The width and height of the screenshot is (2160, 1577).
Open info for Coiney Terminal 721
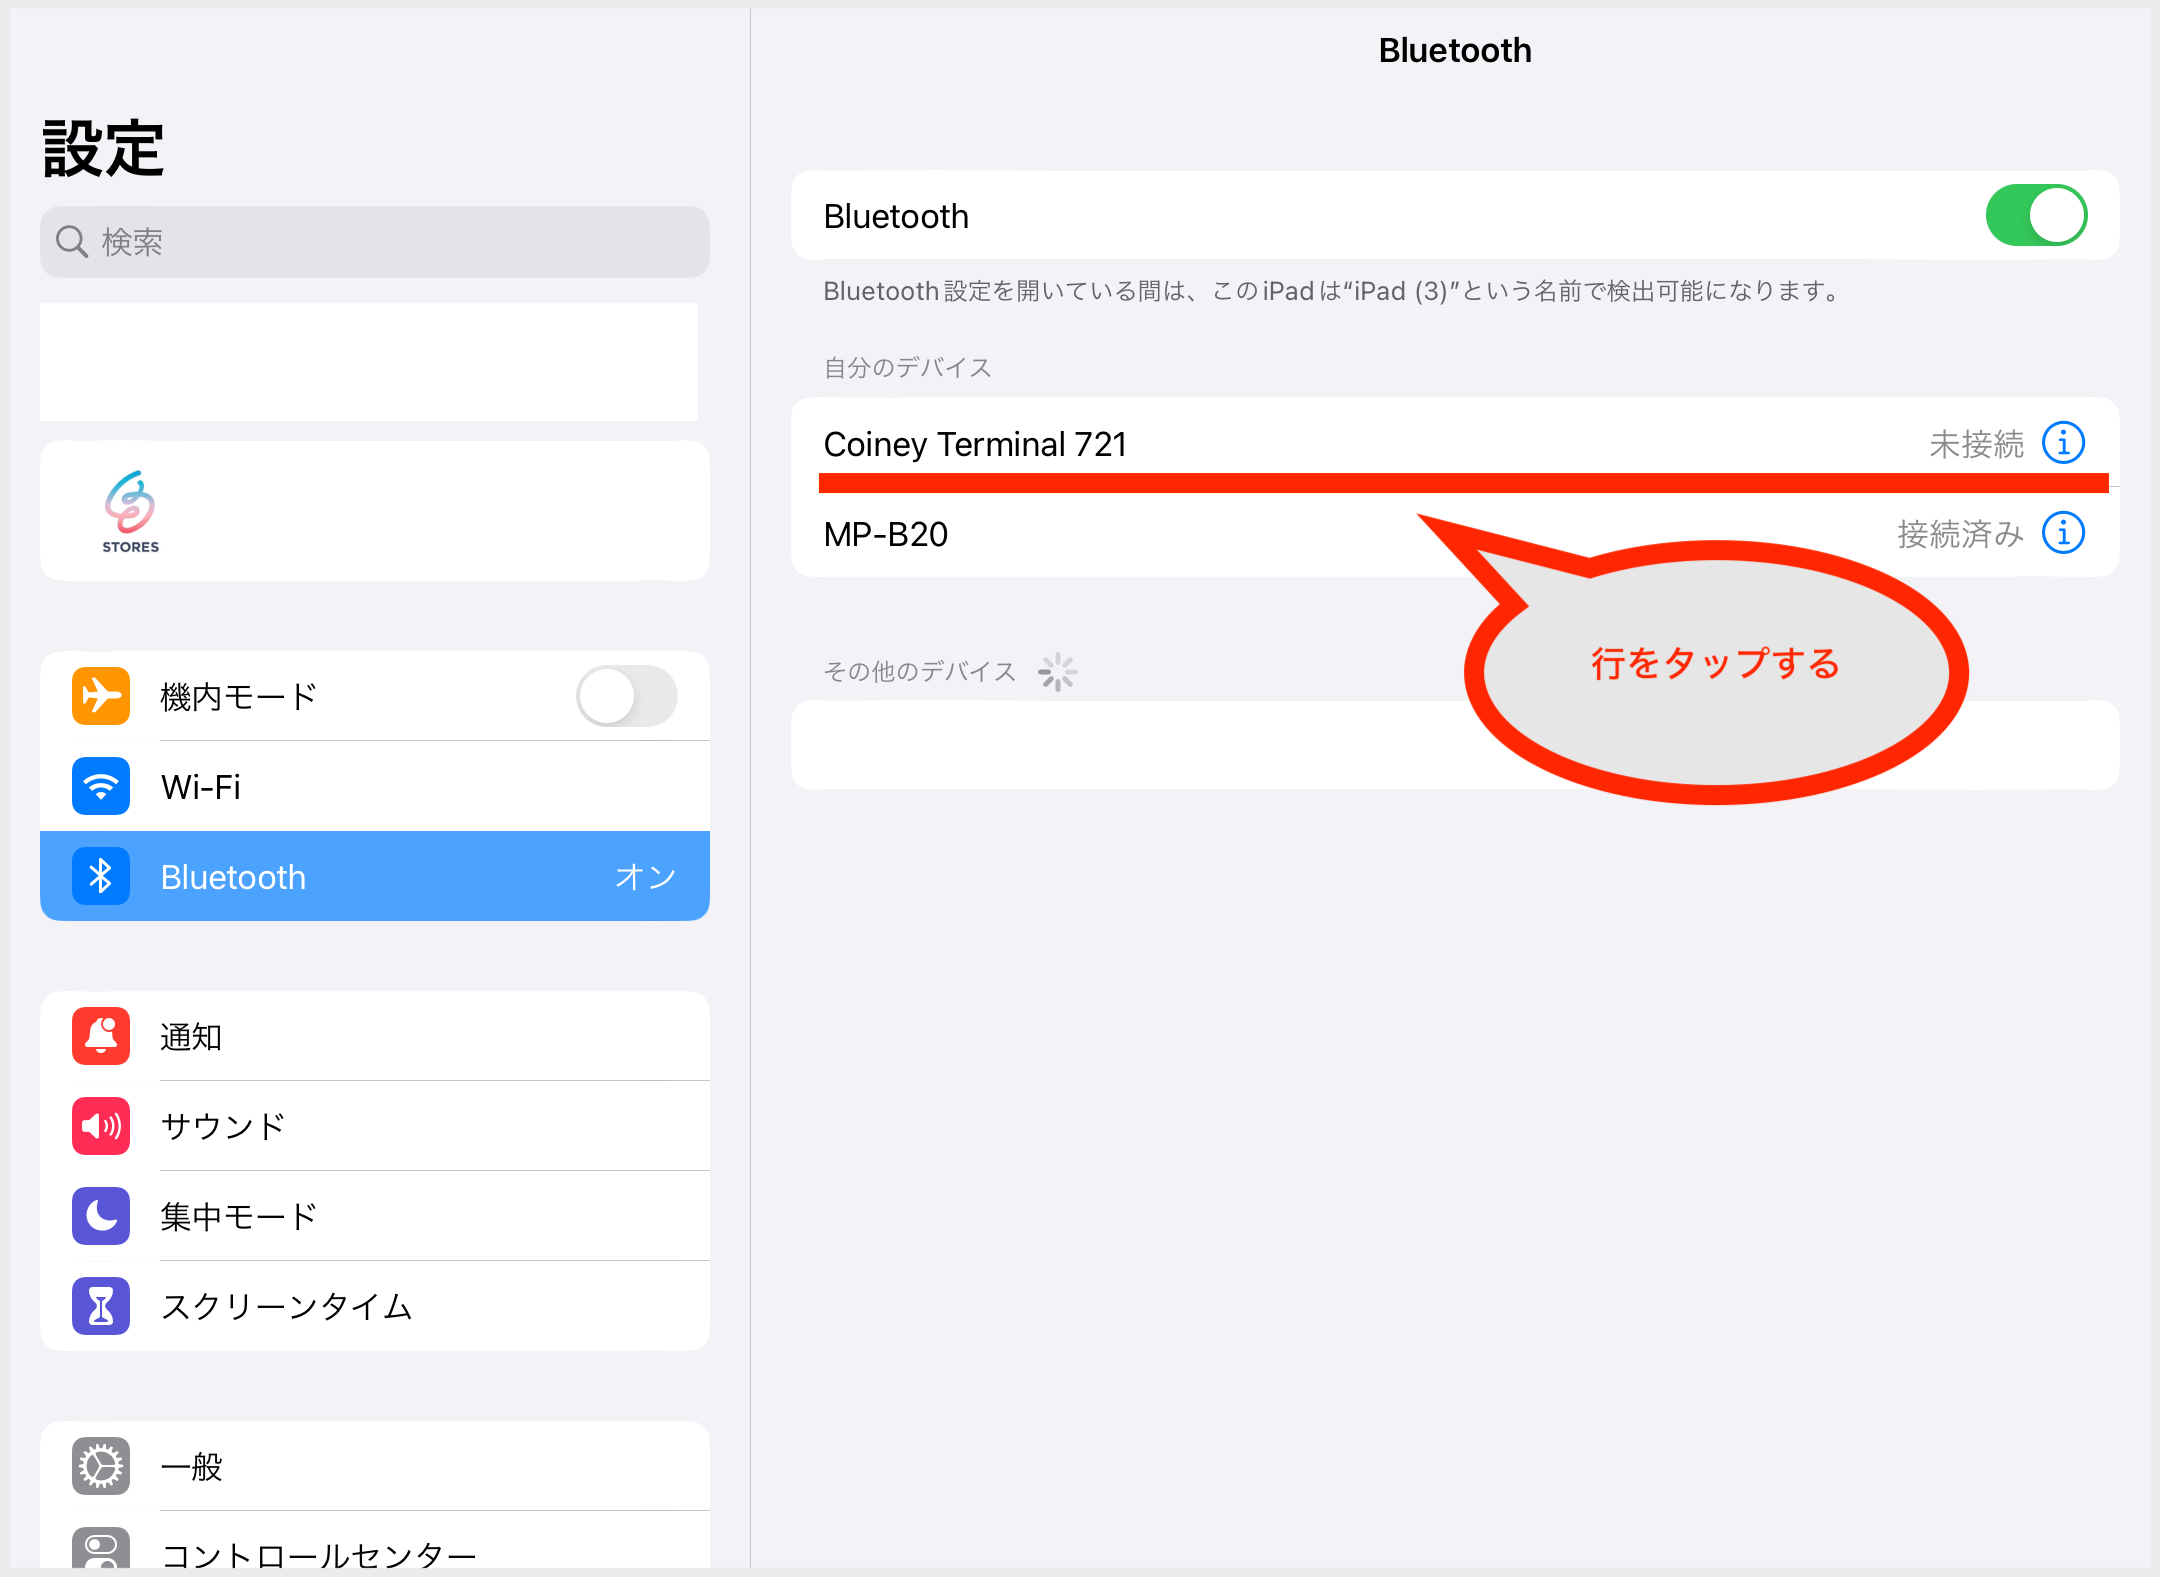[2063, 443]
